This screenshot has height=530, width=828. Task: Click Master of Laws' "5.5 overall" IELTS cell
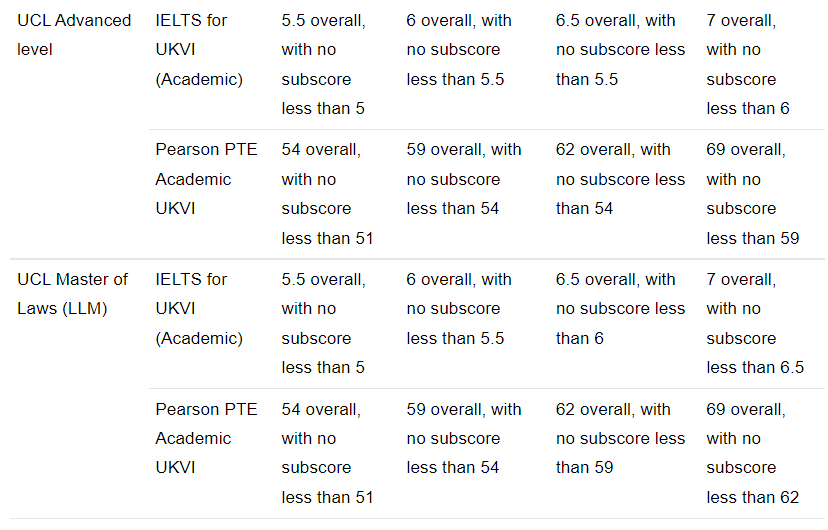click(x=323, y=323)
